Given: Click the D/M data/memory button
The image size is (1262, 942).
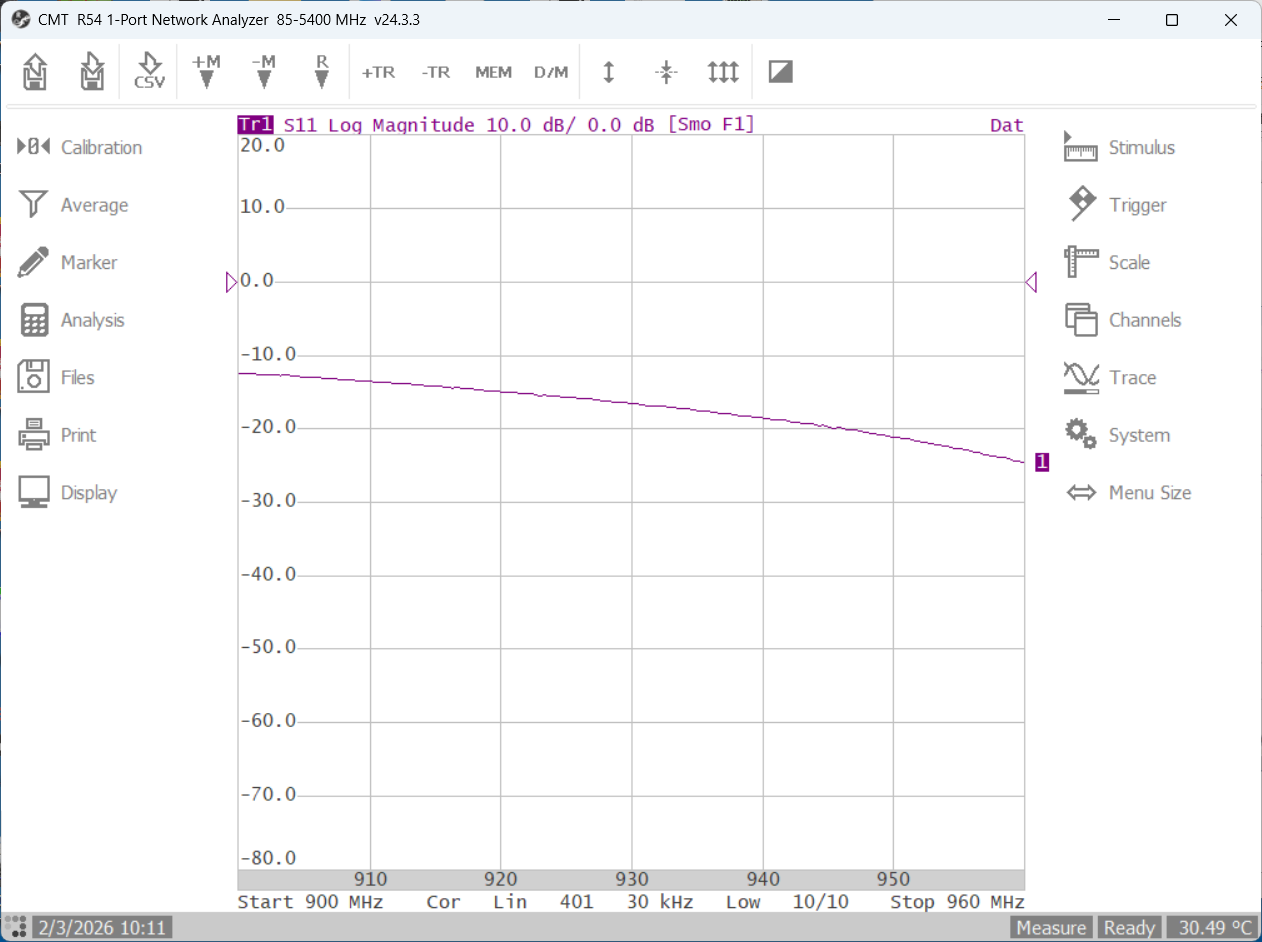Looking at the screenshot, I should (551, 72).
